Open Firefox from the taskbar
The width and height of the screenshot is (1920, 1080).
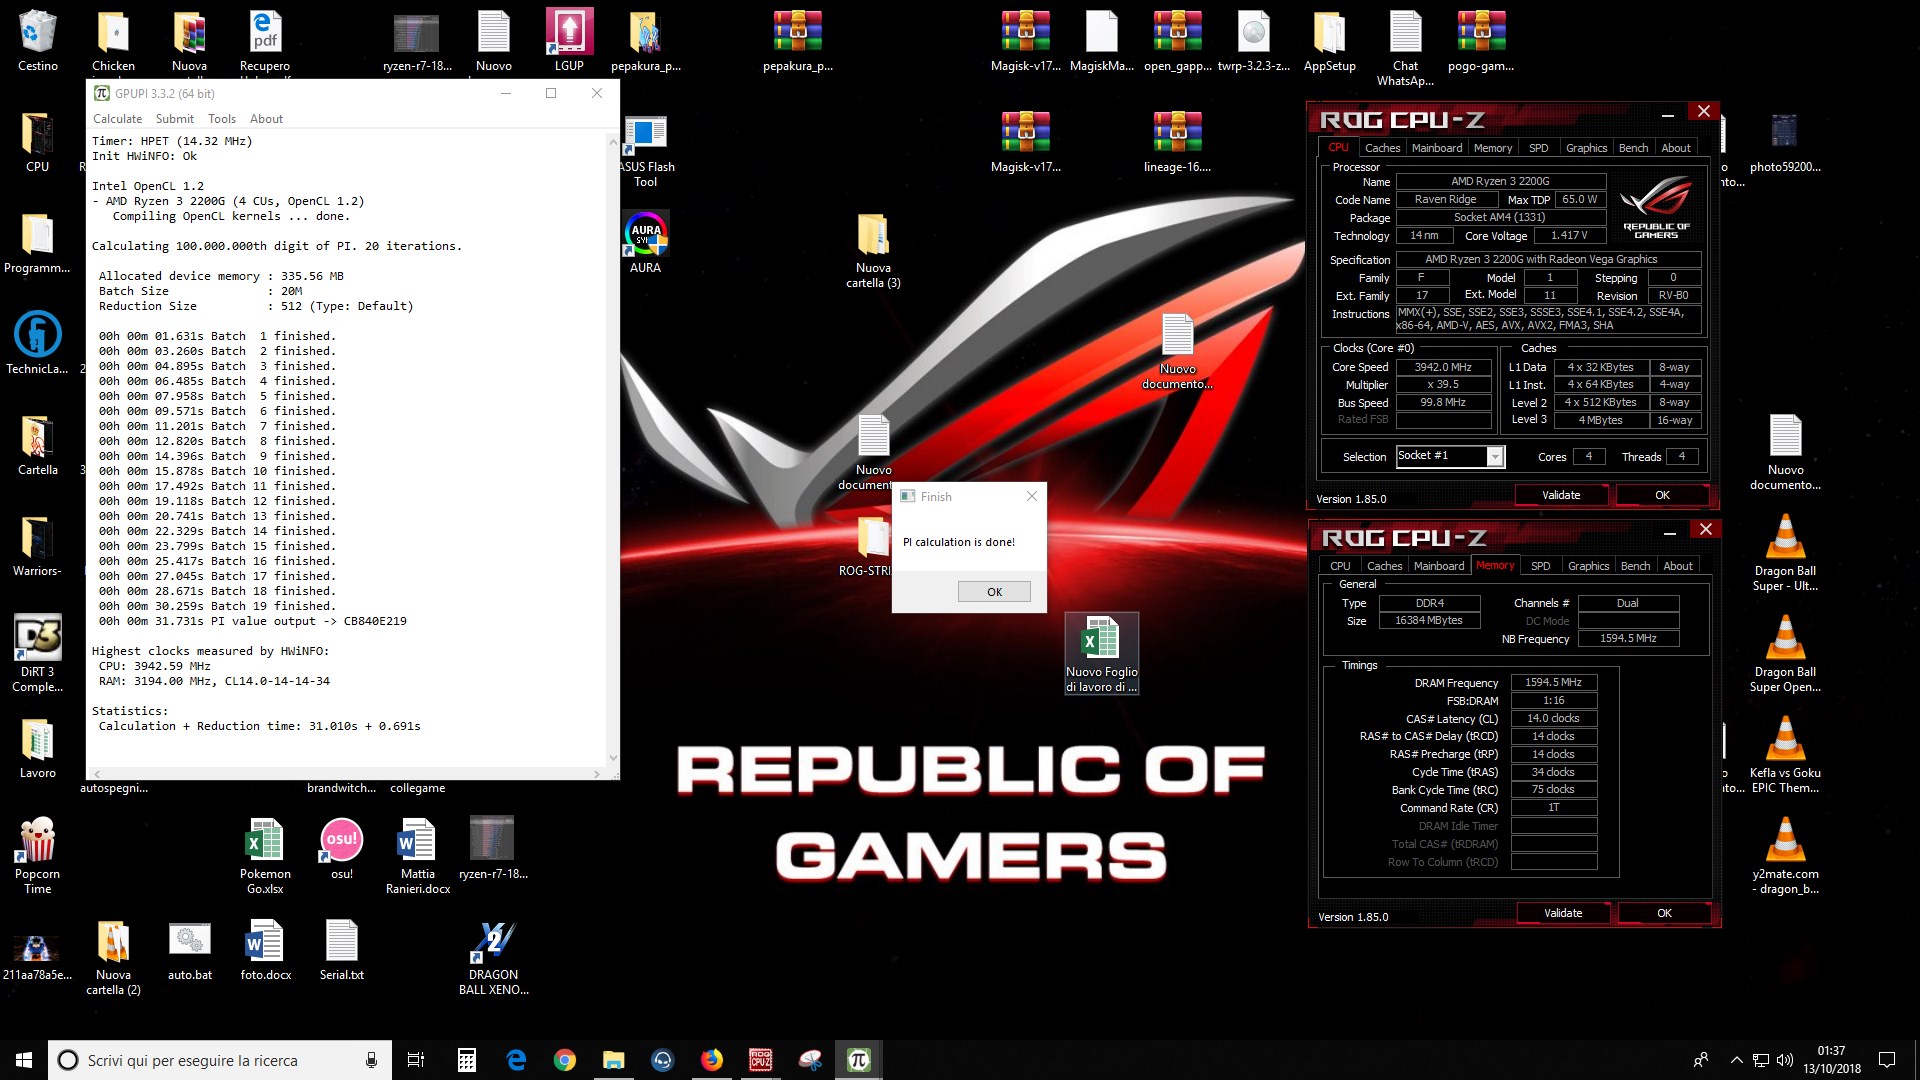click(712, 1060)
